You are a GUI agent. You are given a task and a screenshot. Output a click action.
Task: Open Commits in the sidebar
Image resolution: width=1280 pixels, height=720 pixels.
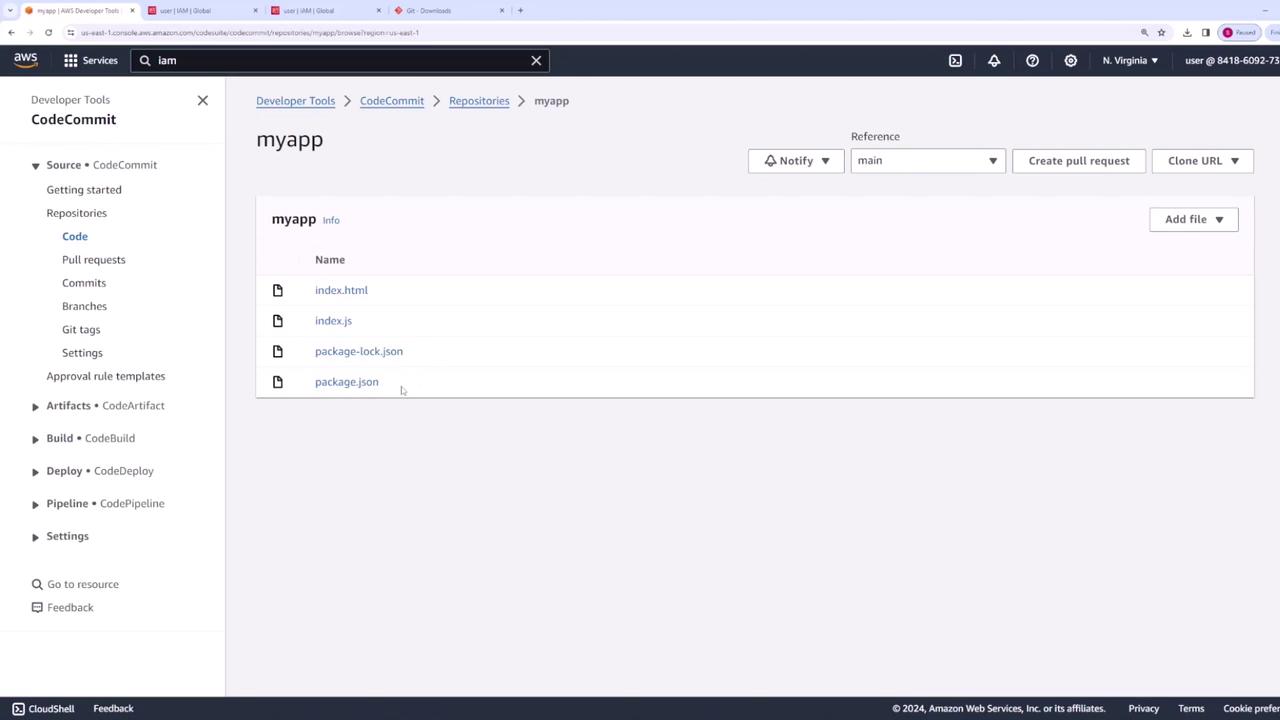click(x=84, y=283)
